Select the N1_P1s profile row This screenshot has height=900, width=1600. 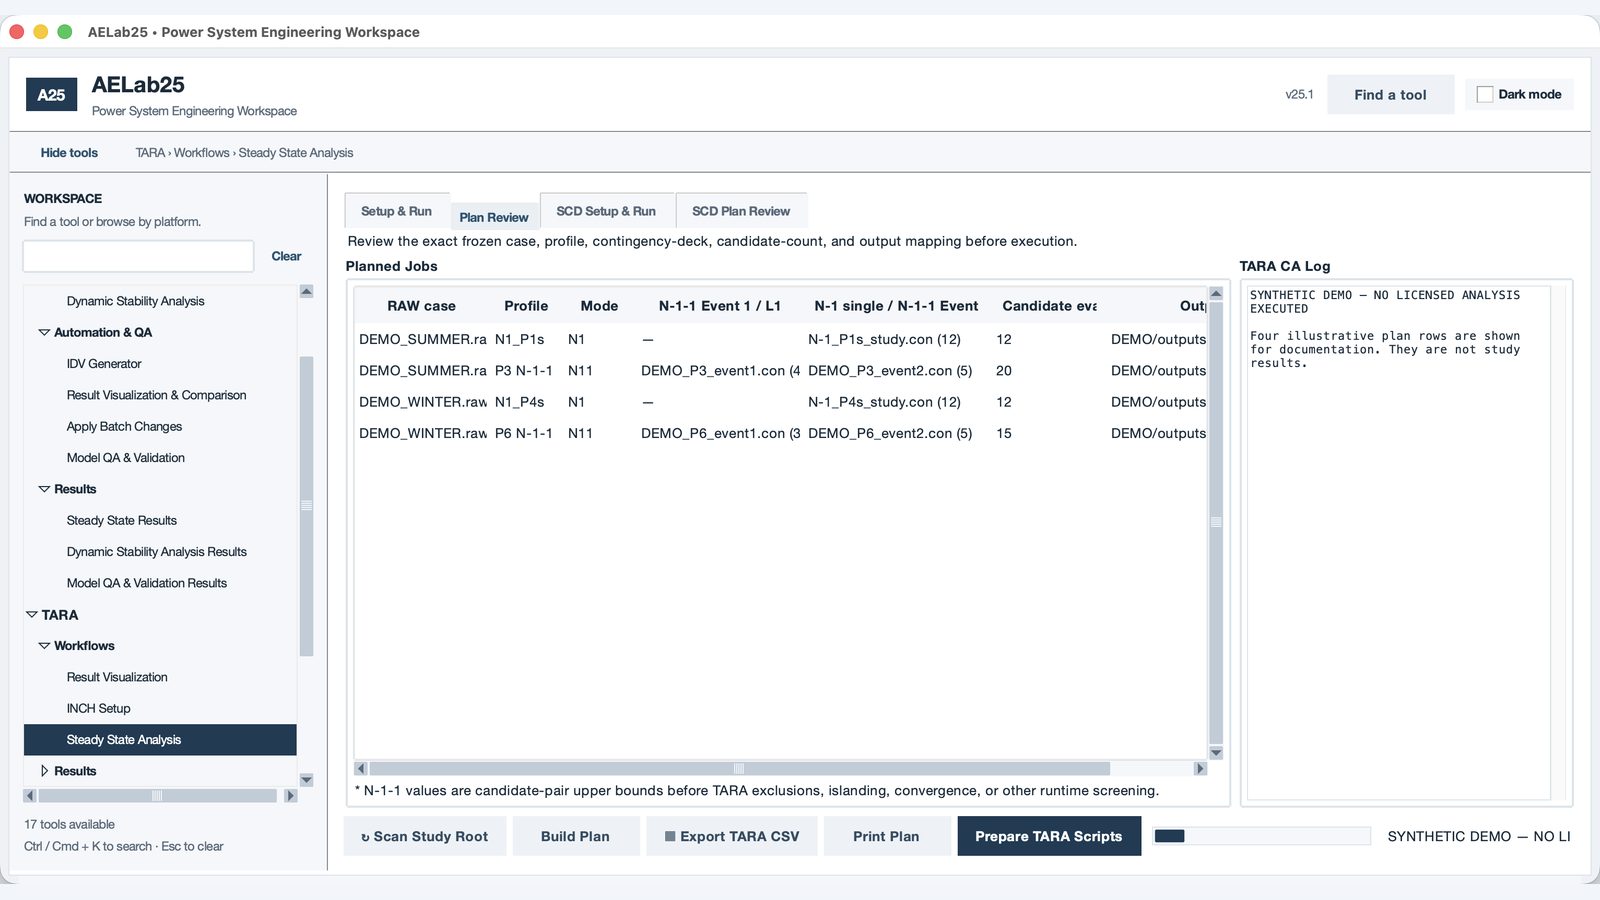pyautogui.click(x=780, y=340)
